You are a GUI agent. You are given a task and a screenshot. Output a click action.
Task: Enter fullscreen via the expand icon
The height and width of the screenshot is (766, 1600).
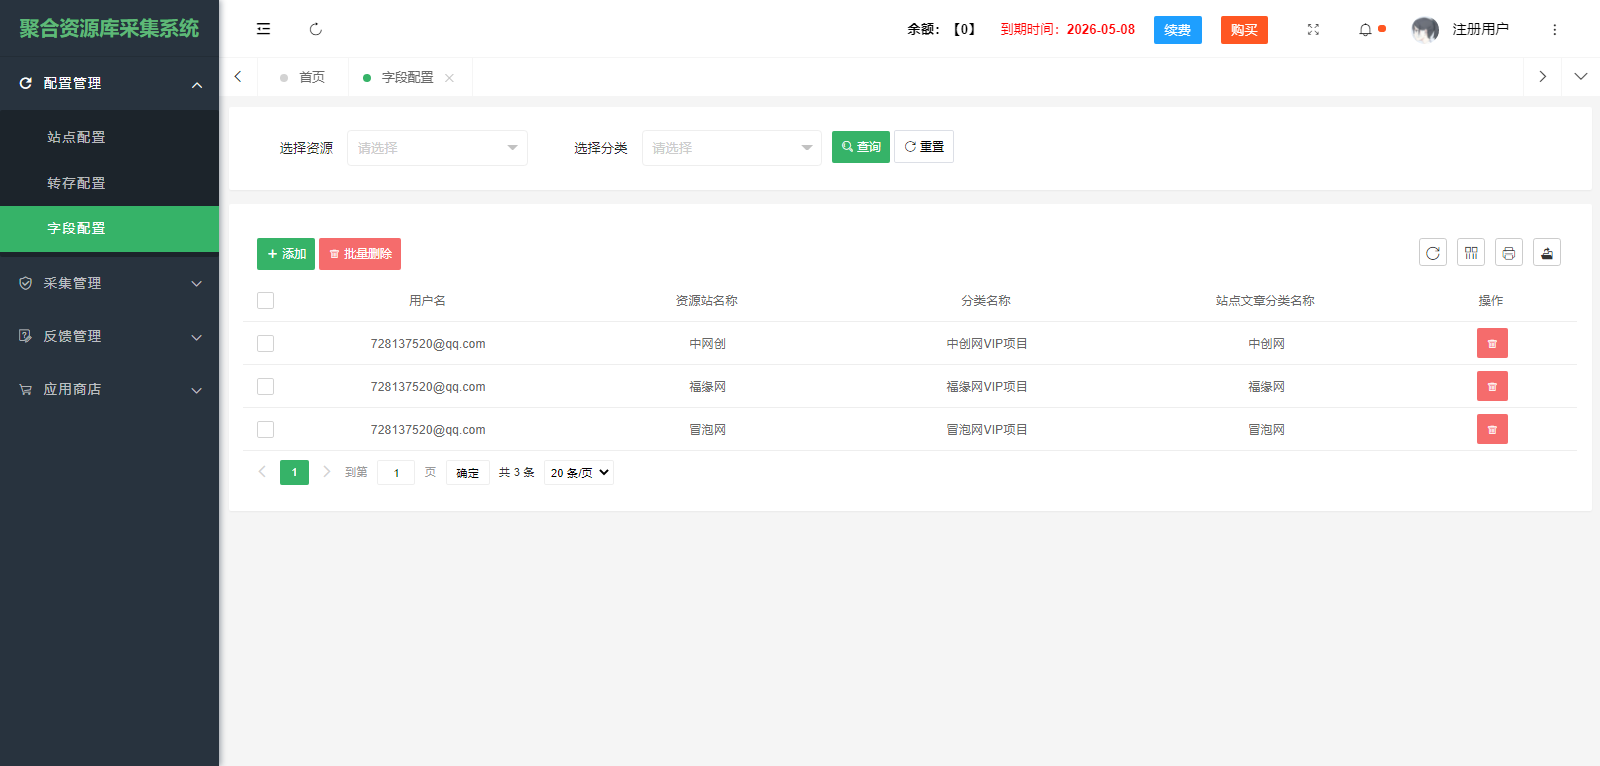1313,30
